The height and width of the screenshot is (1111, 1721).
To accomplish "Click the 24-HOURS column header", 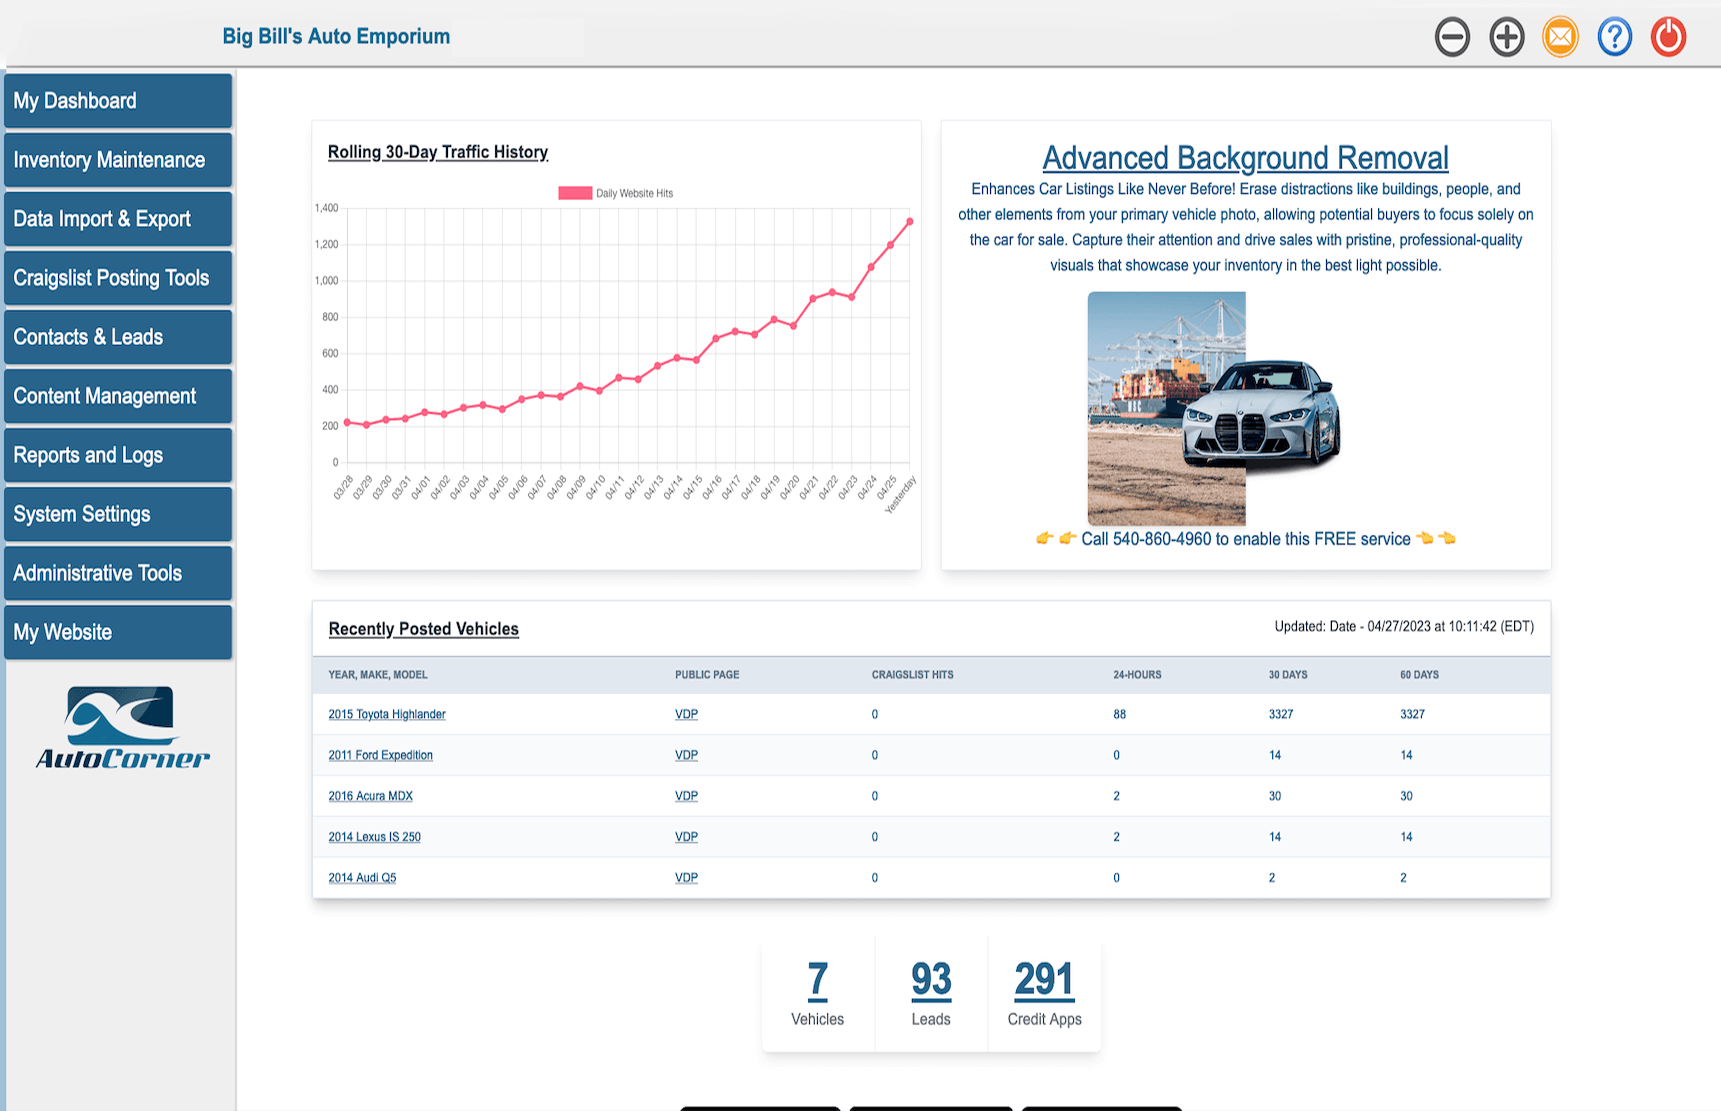I will coord(1137,675).
